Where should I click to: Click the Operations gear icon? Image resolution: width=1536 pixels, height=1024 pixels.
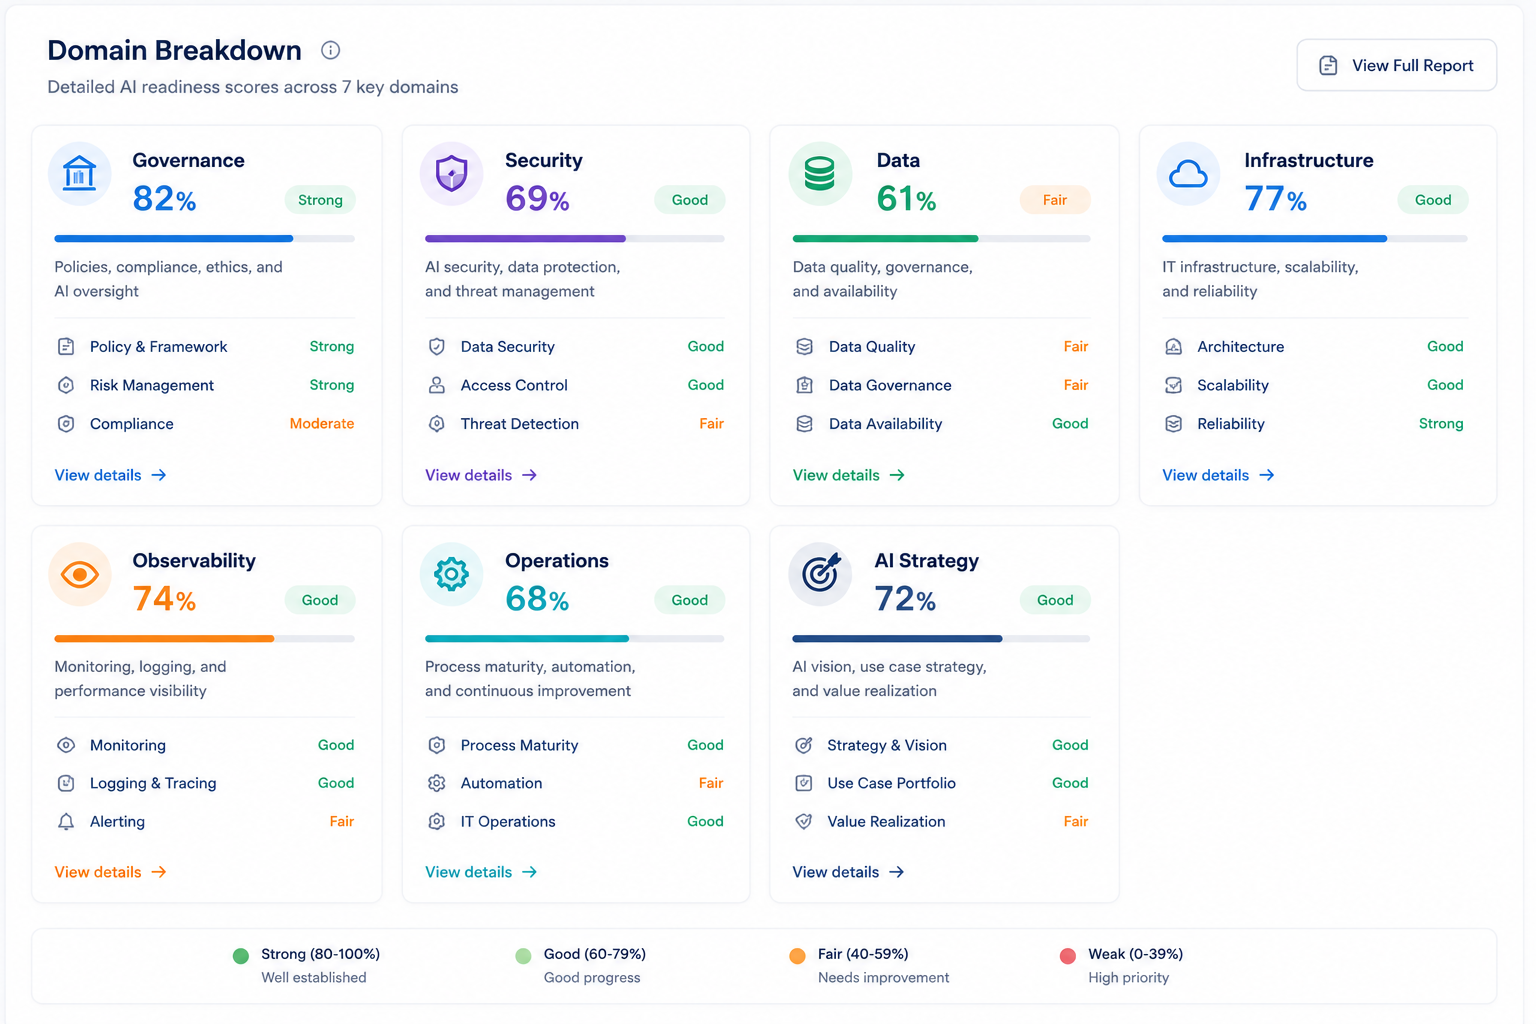[451, 574]
